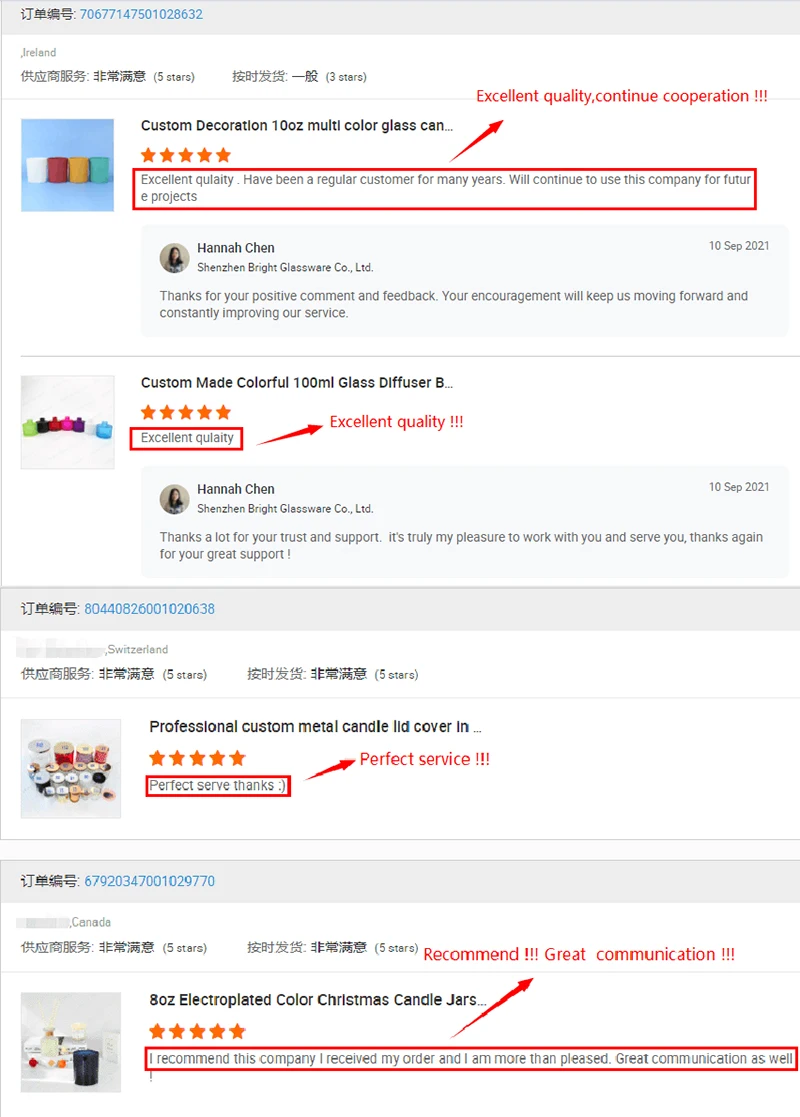800x1117 pixels.
Task: Click Hannah Chen's avatar in first reply
Action: 175,258
